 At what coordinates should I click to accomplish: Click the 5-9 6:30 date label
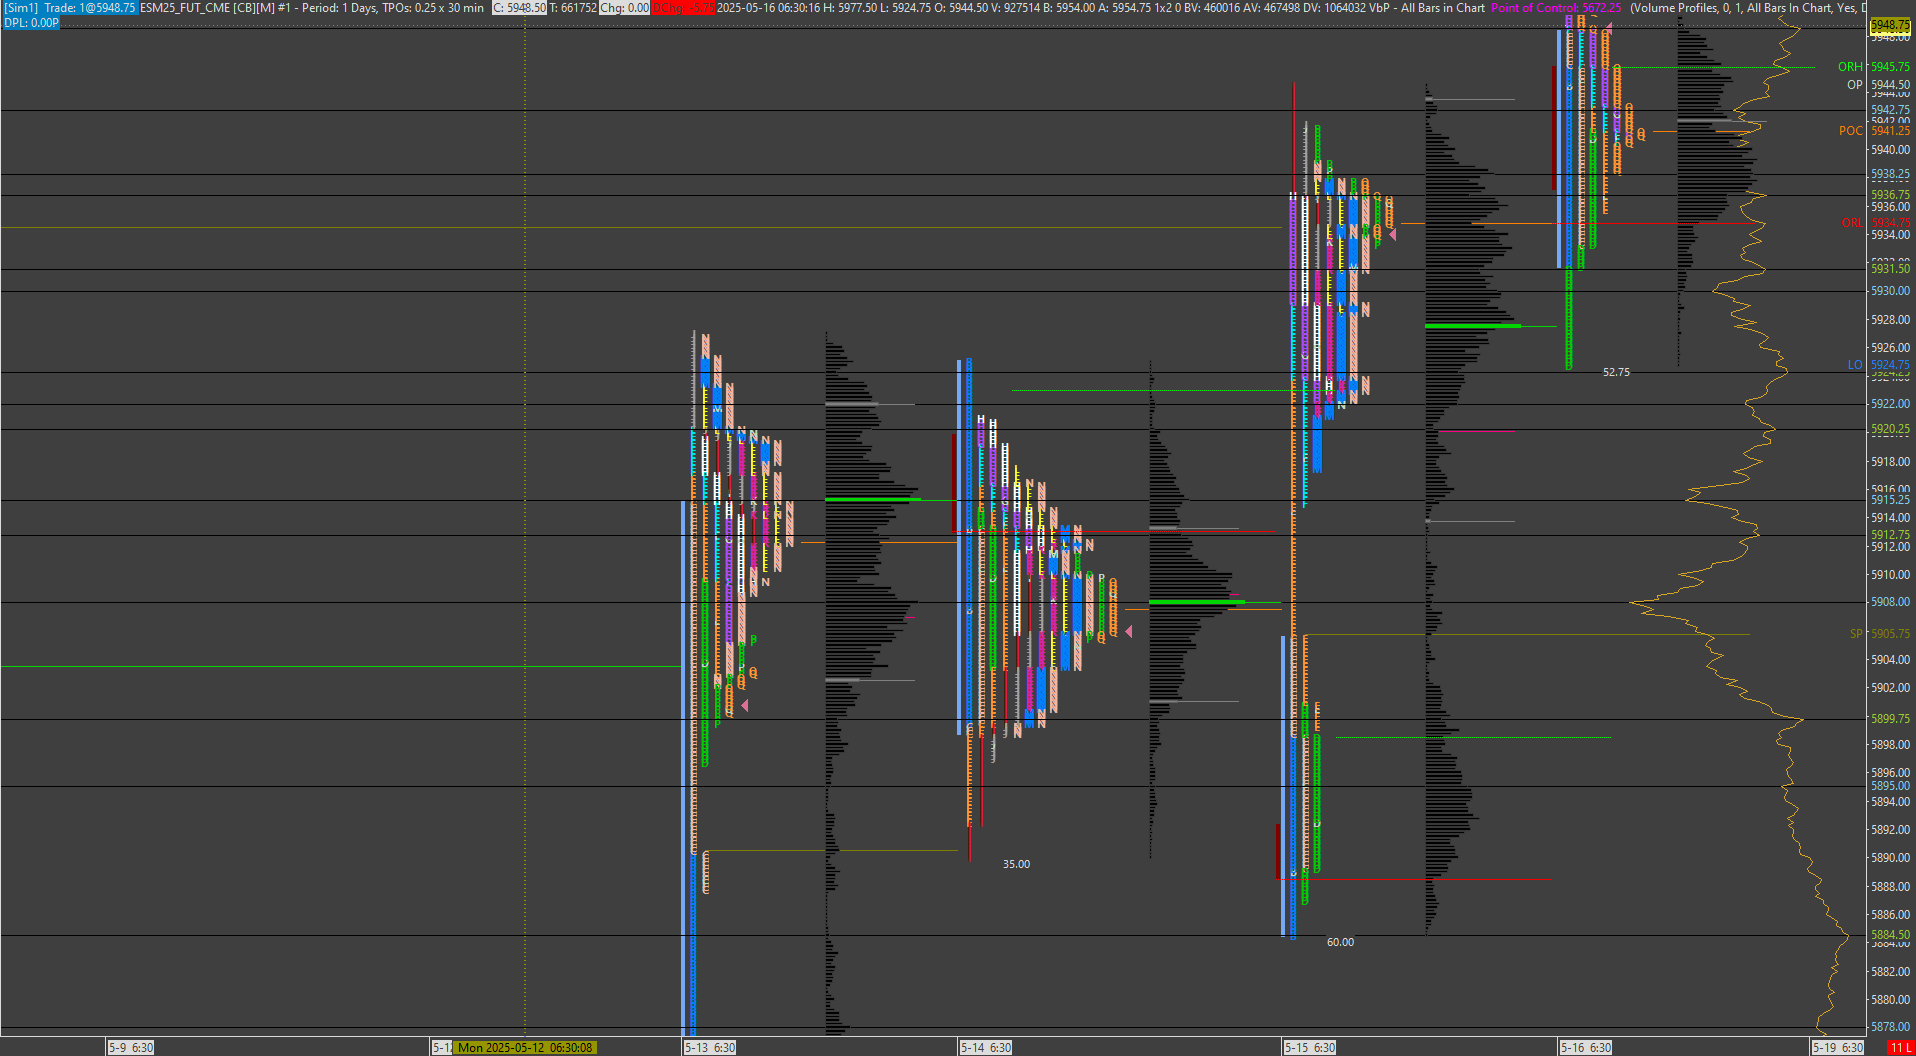tap(131, 1047)
